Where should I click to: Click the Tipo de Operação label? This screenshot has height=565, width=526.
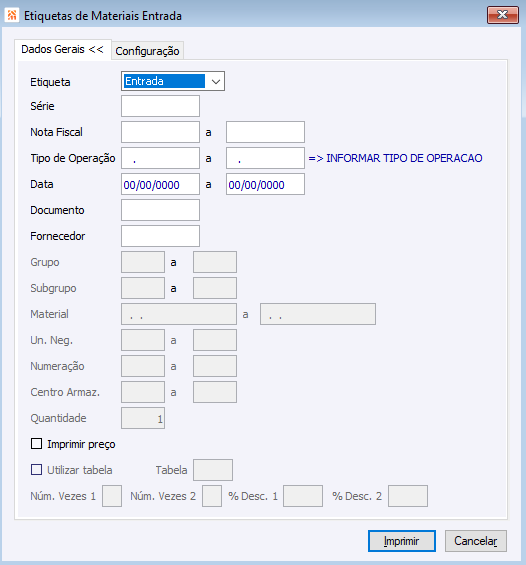pyautogui.click(x=73, y=158)
